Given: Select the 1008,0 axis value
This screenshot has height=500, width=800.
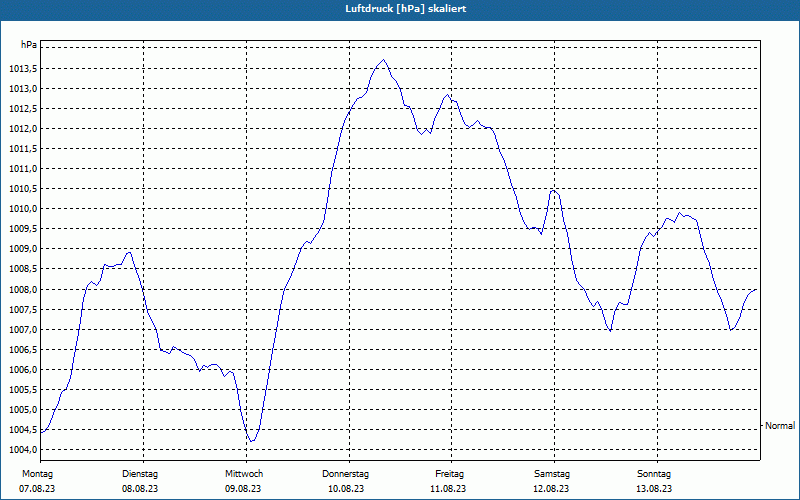Looking at the screenshot, I should 23,290.
